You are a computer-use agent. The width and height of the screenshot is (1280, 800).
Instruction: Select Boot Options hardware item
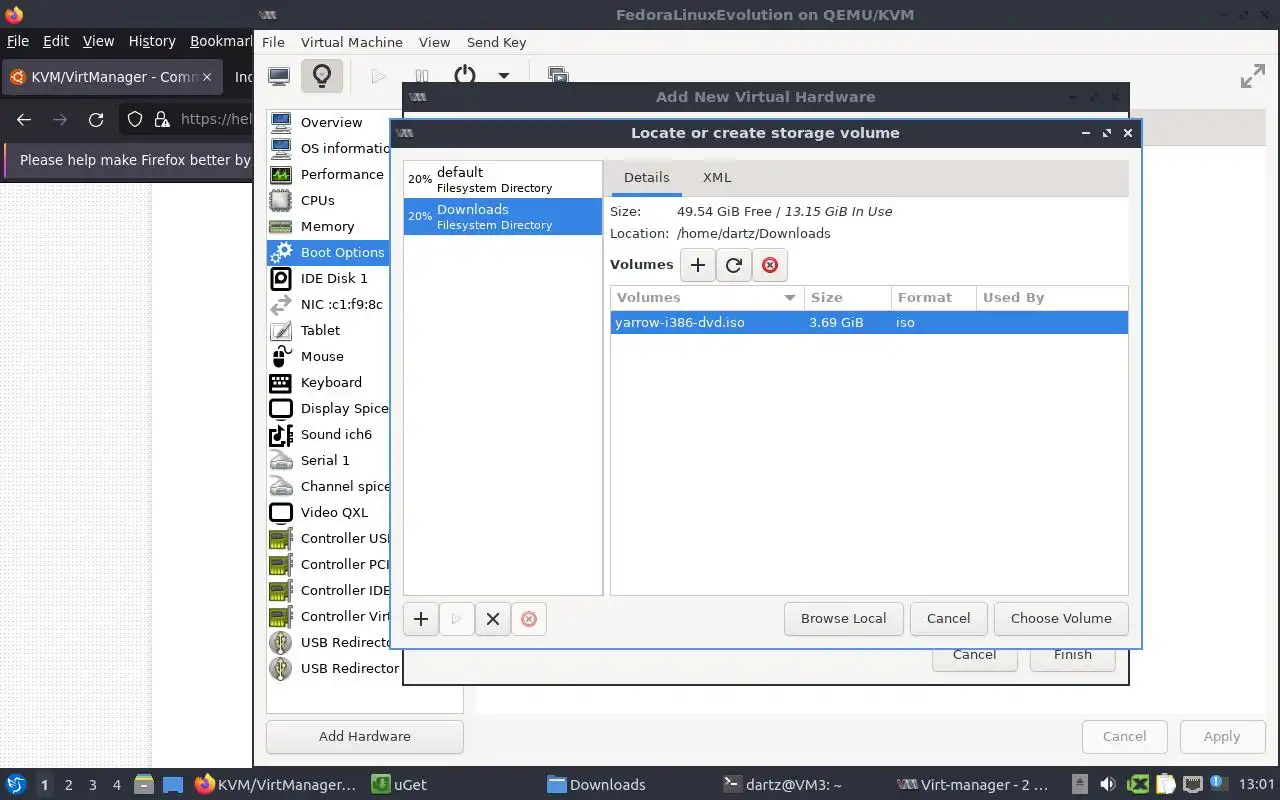click(329, 252)
